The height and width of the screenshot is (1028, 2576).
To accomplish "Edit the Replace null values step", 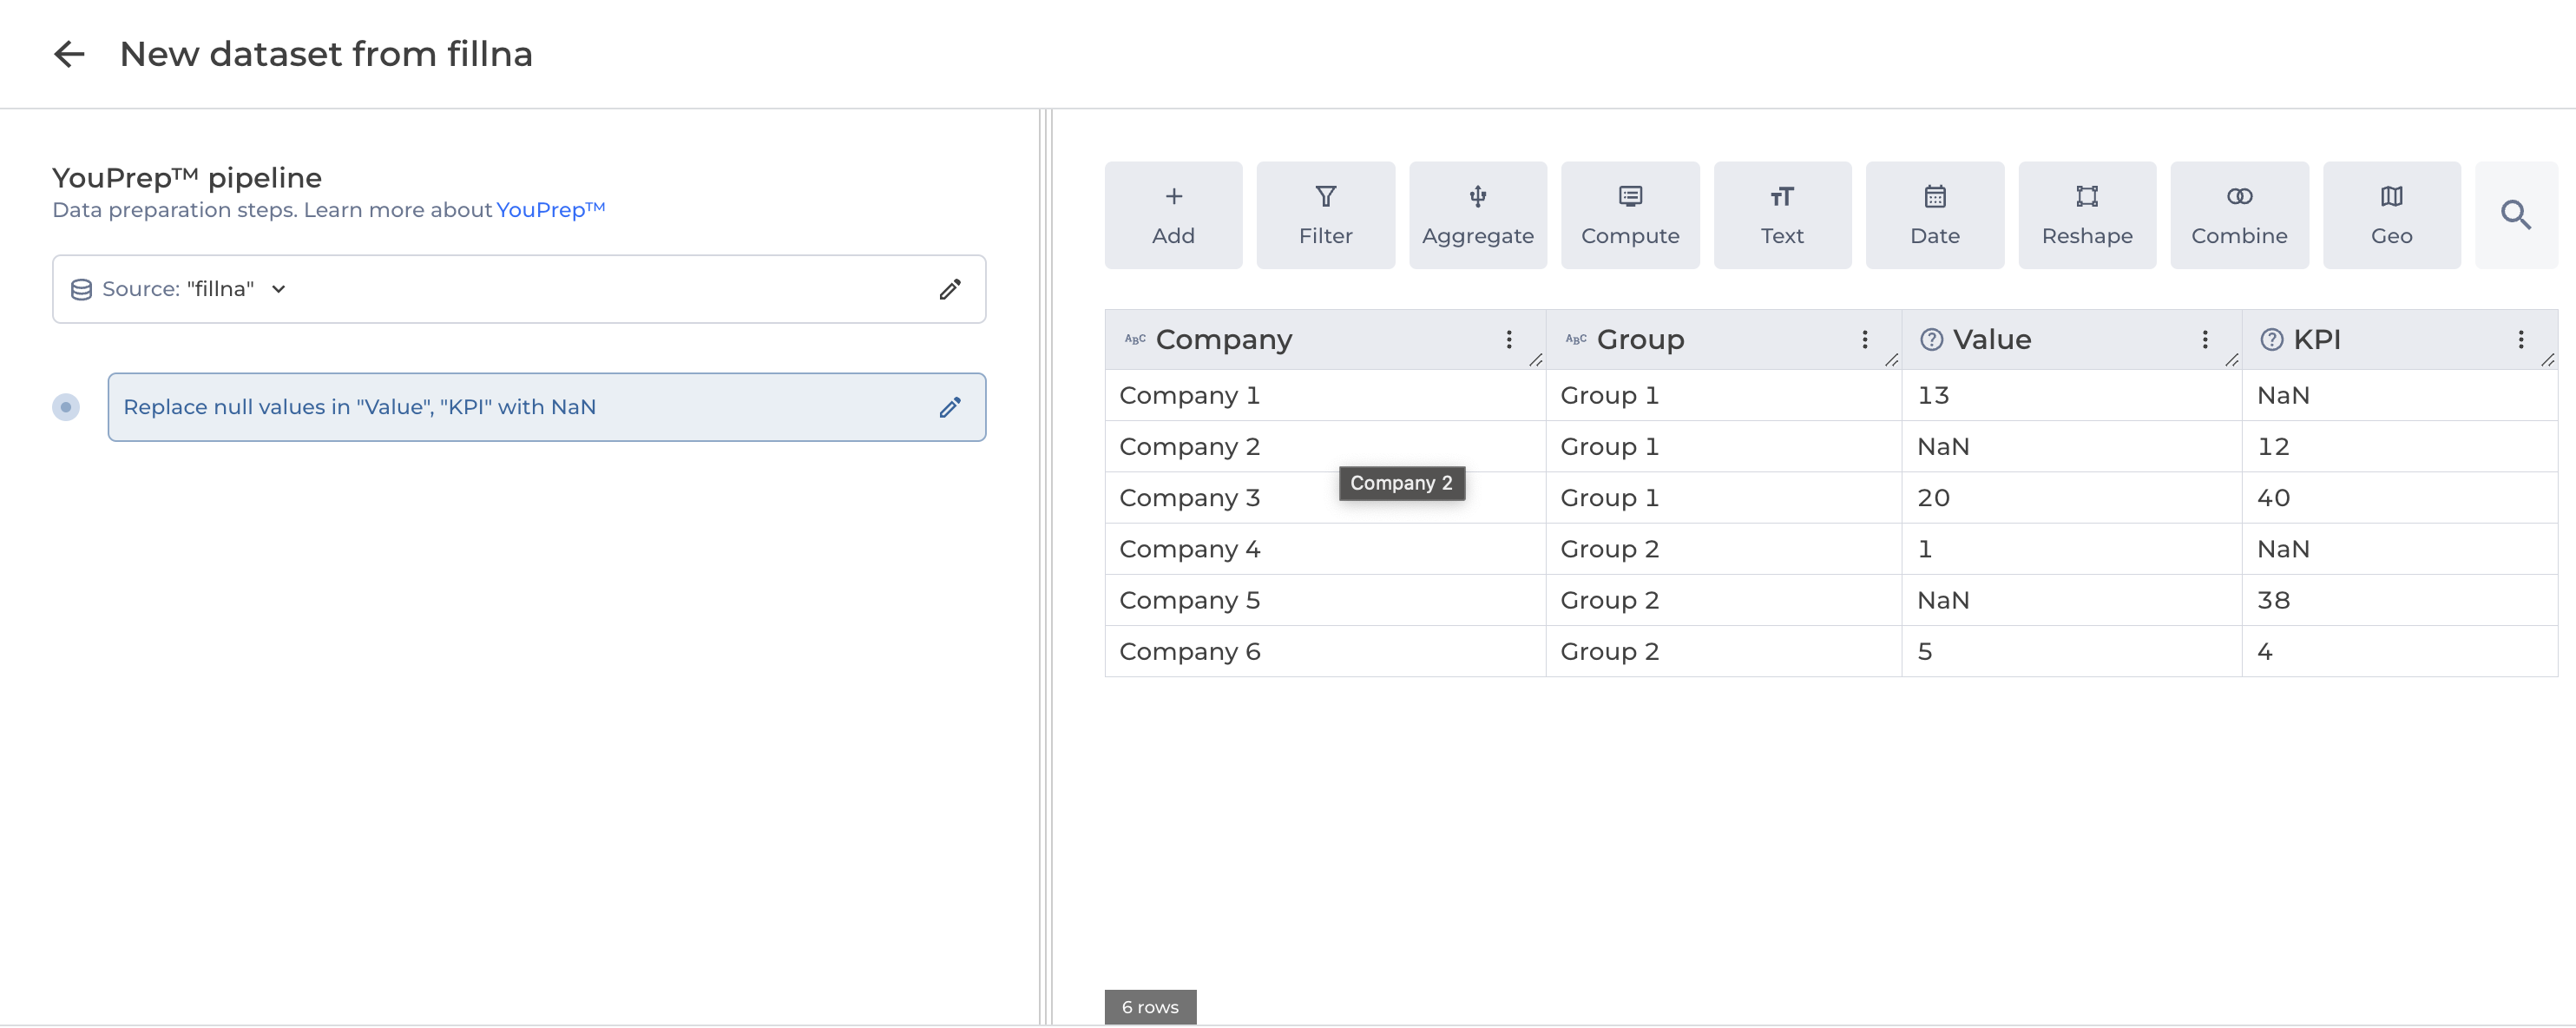I will click(949, 407).
